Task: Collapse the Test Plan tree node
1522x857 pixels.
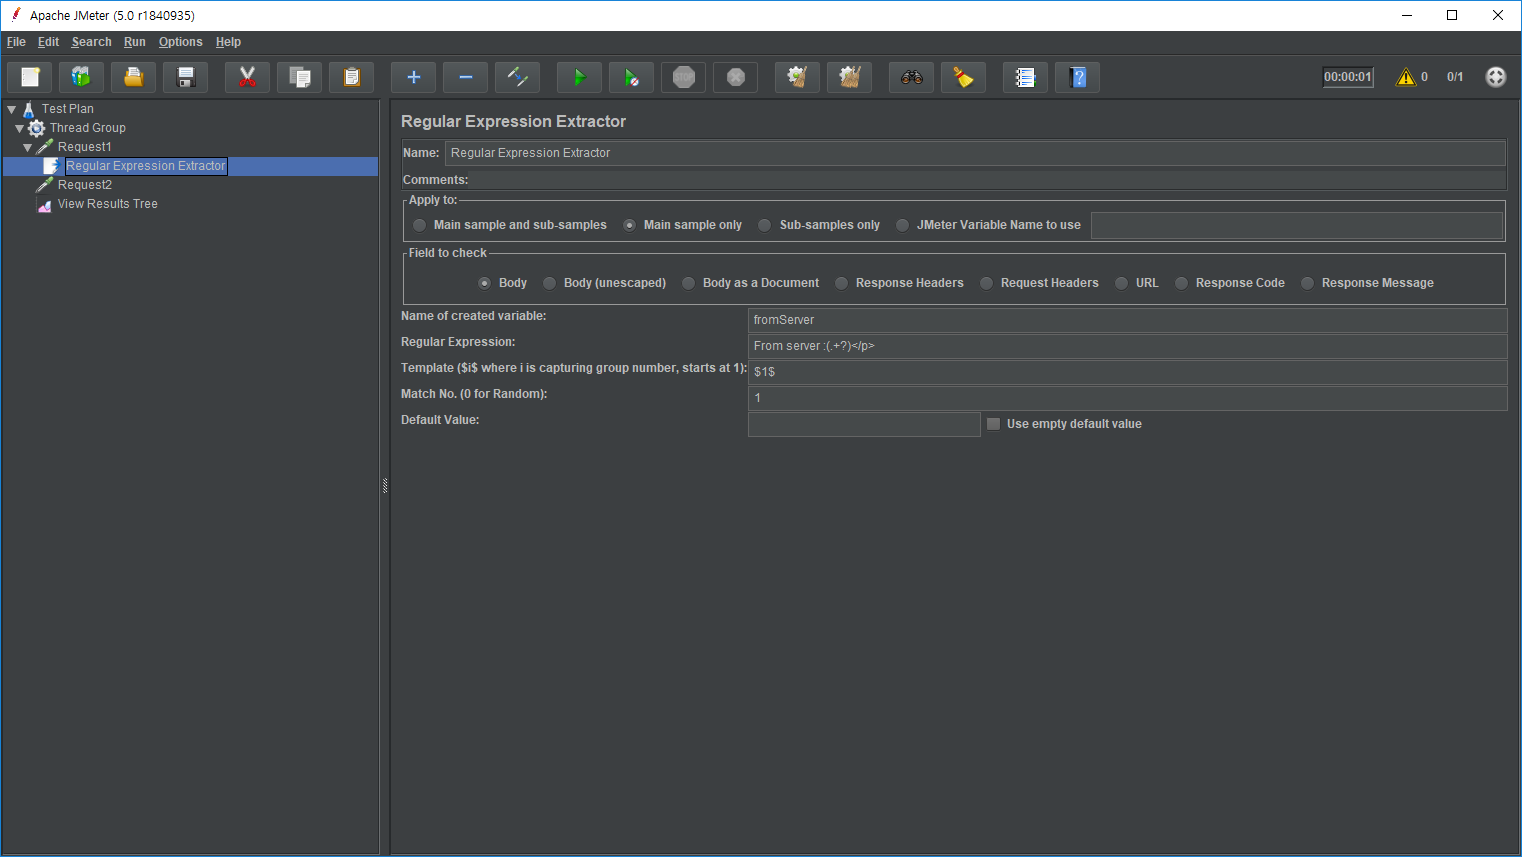Action: [12, 109]
